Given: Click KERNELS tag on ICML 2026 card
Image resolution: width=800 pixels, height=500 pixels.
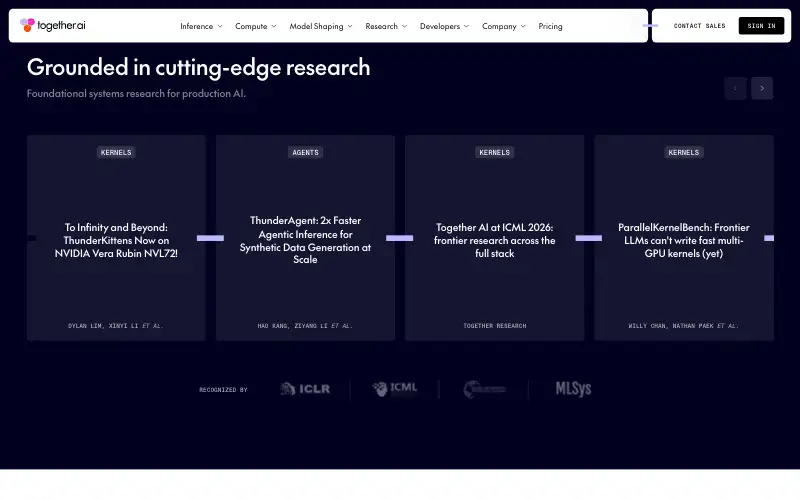Looking at the screenshot, I should (x=494, y=153).
